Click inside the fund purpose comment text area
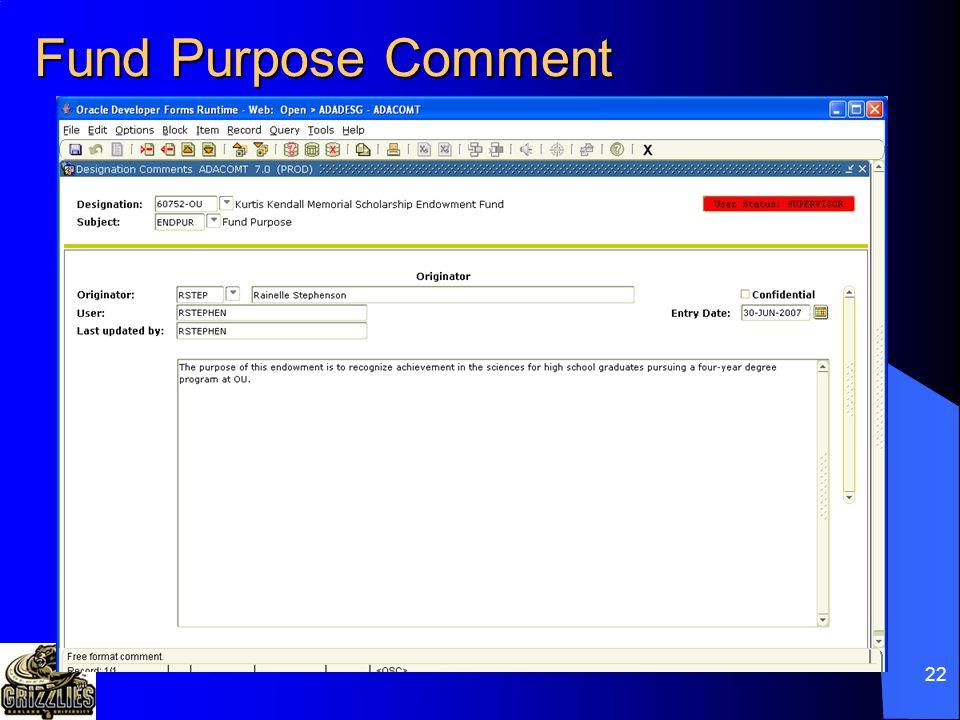 pos(497,493)
